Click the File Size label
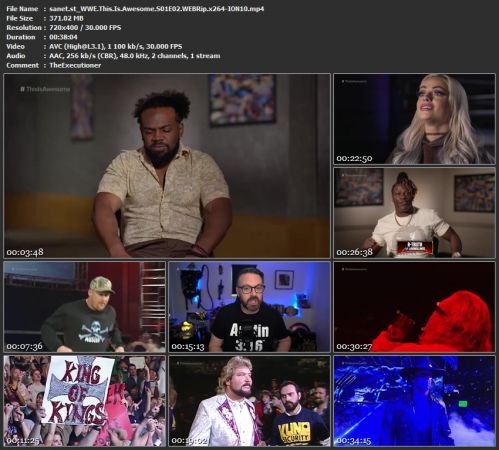499x450 pixels. [x=20, y=18]
